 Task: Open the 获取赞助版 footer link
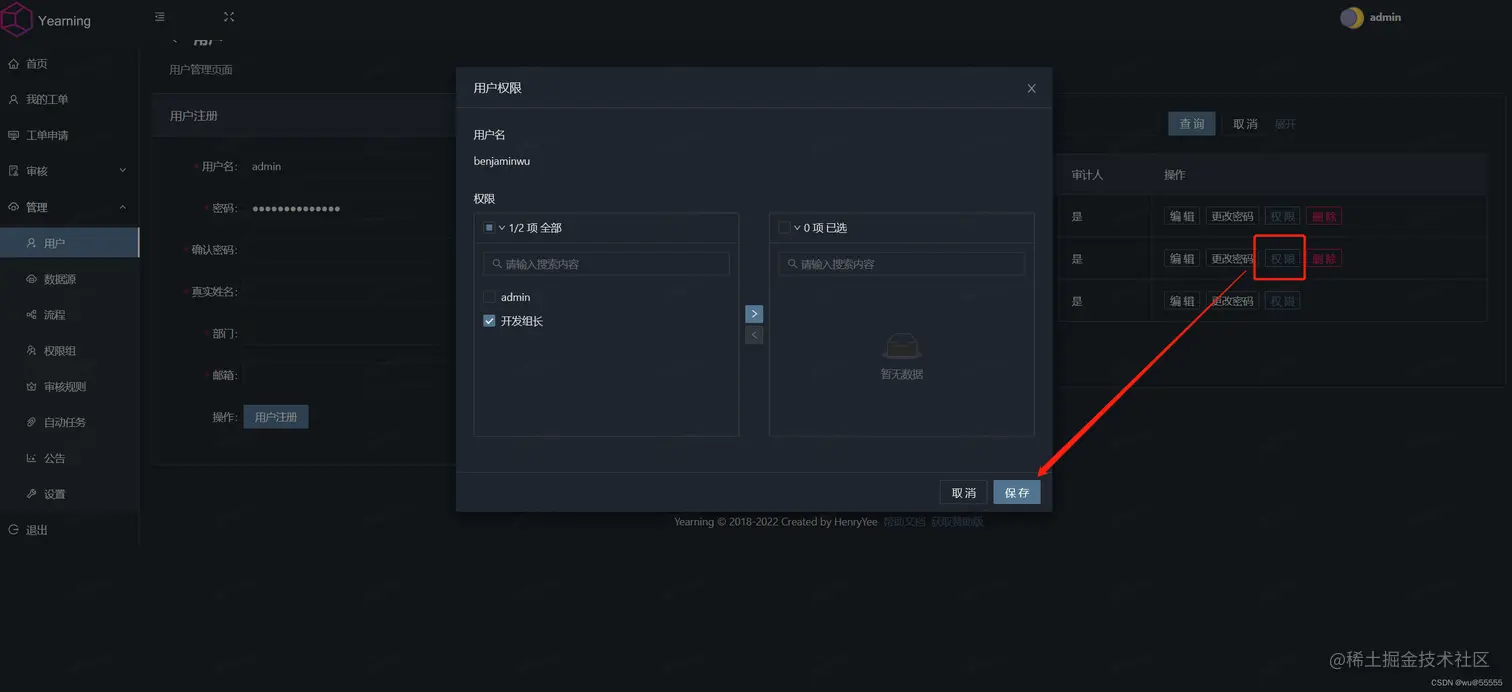(957, 522)
